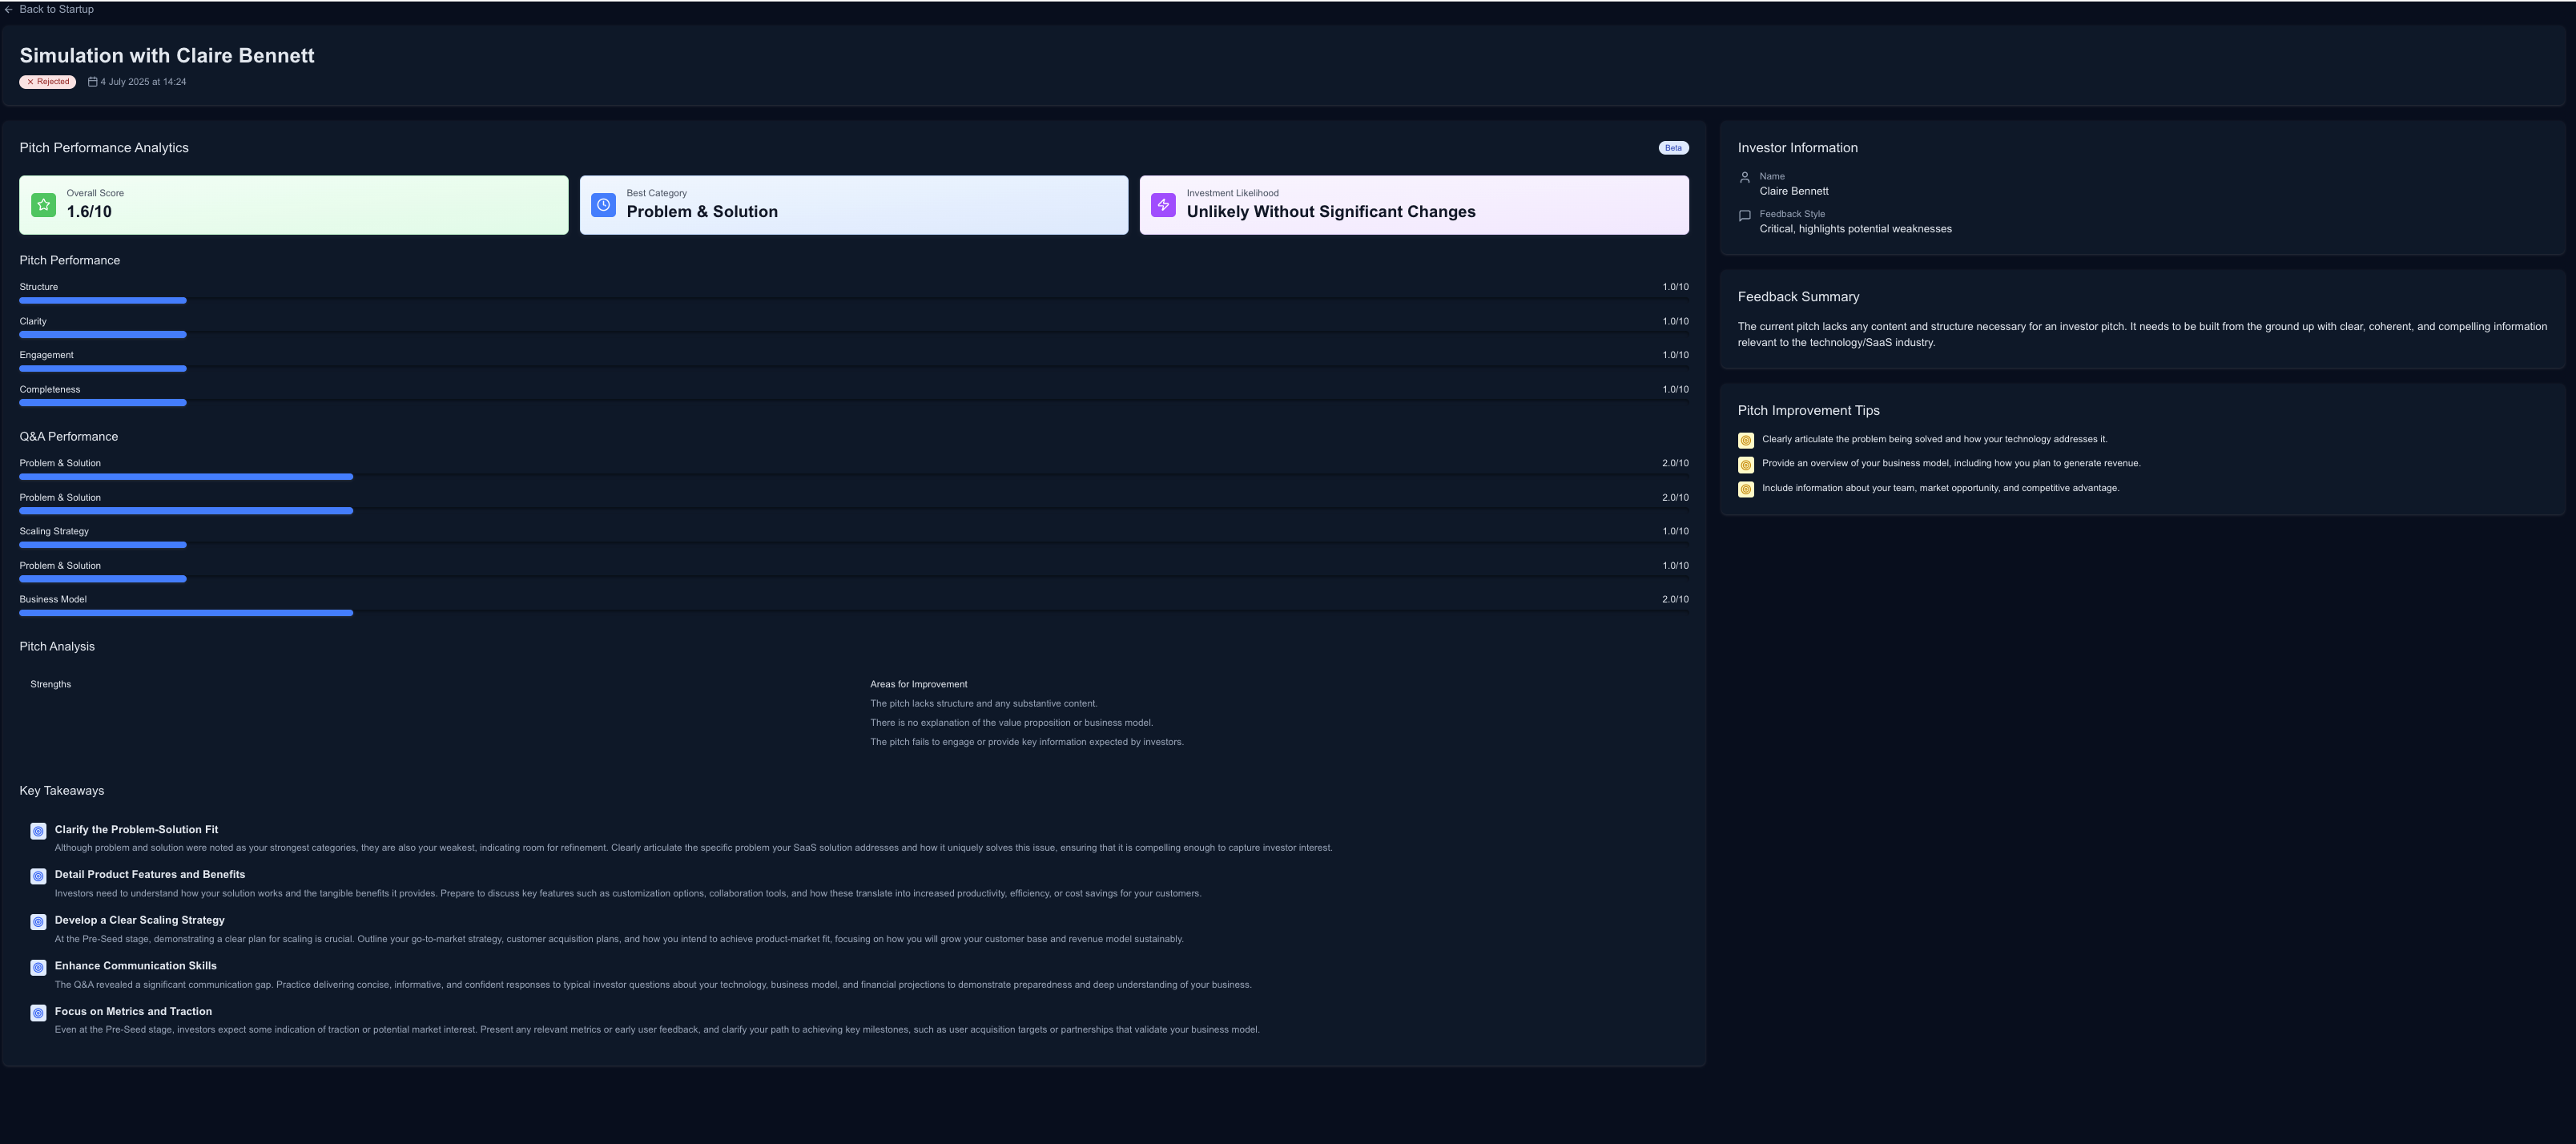Open the Pitch Improvement Tips panel
The width and height of the screenshot is (2576, 1144).
point(1808,410)
